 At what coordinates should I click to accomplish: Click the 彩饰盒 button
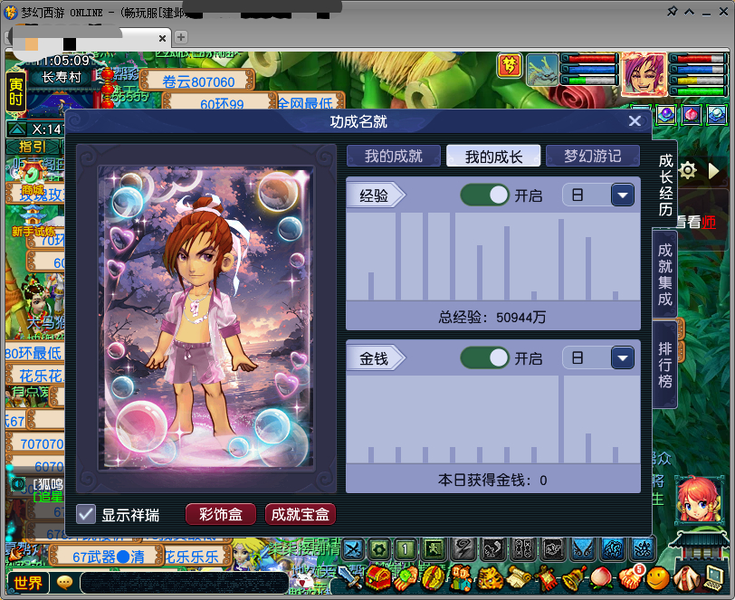[x=221, y=514]
